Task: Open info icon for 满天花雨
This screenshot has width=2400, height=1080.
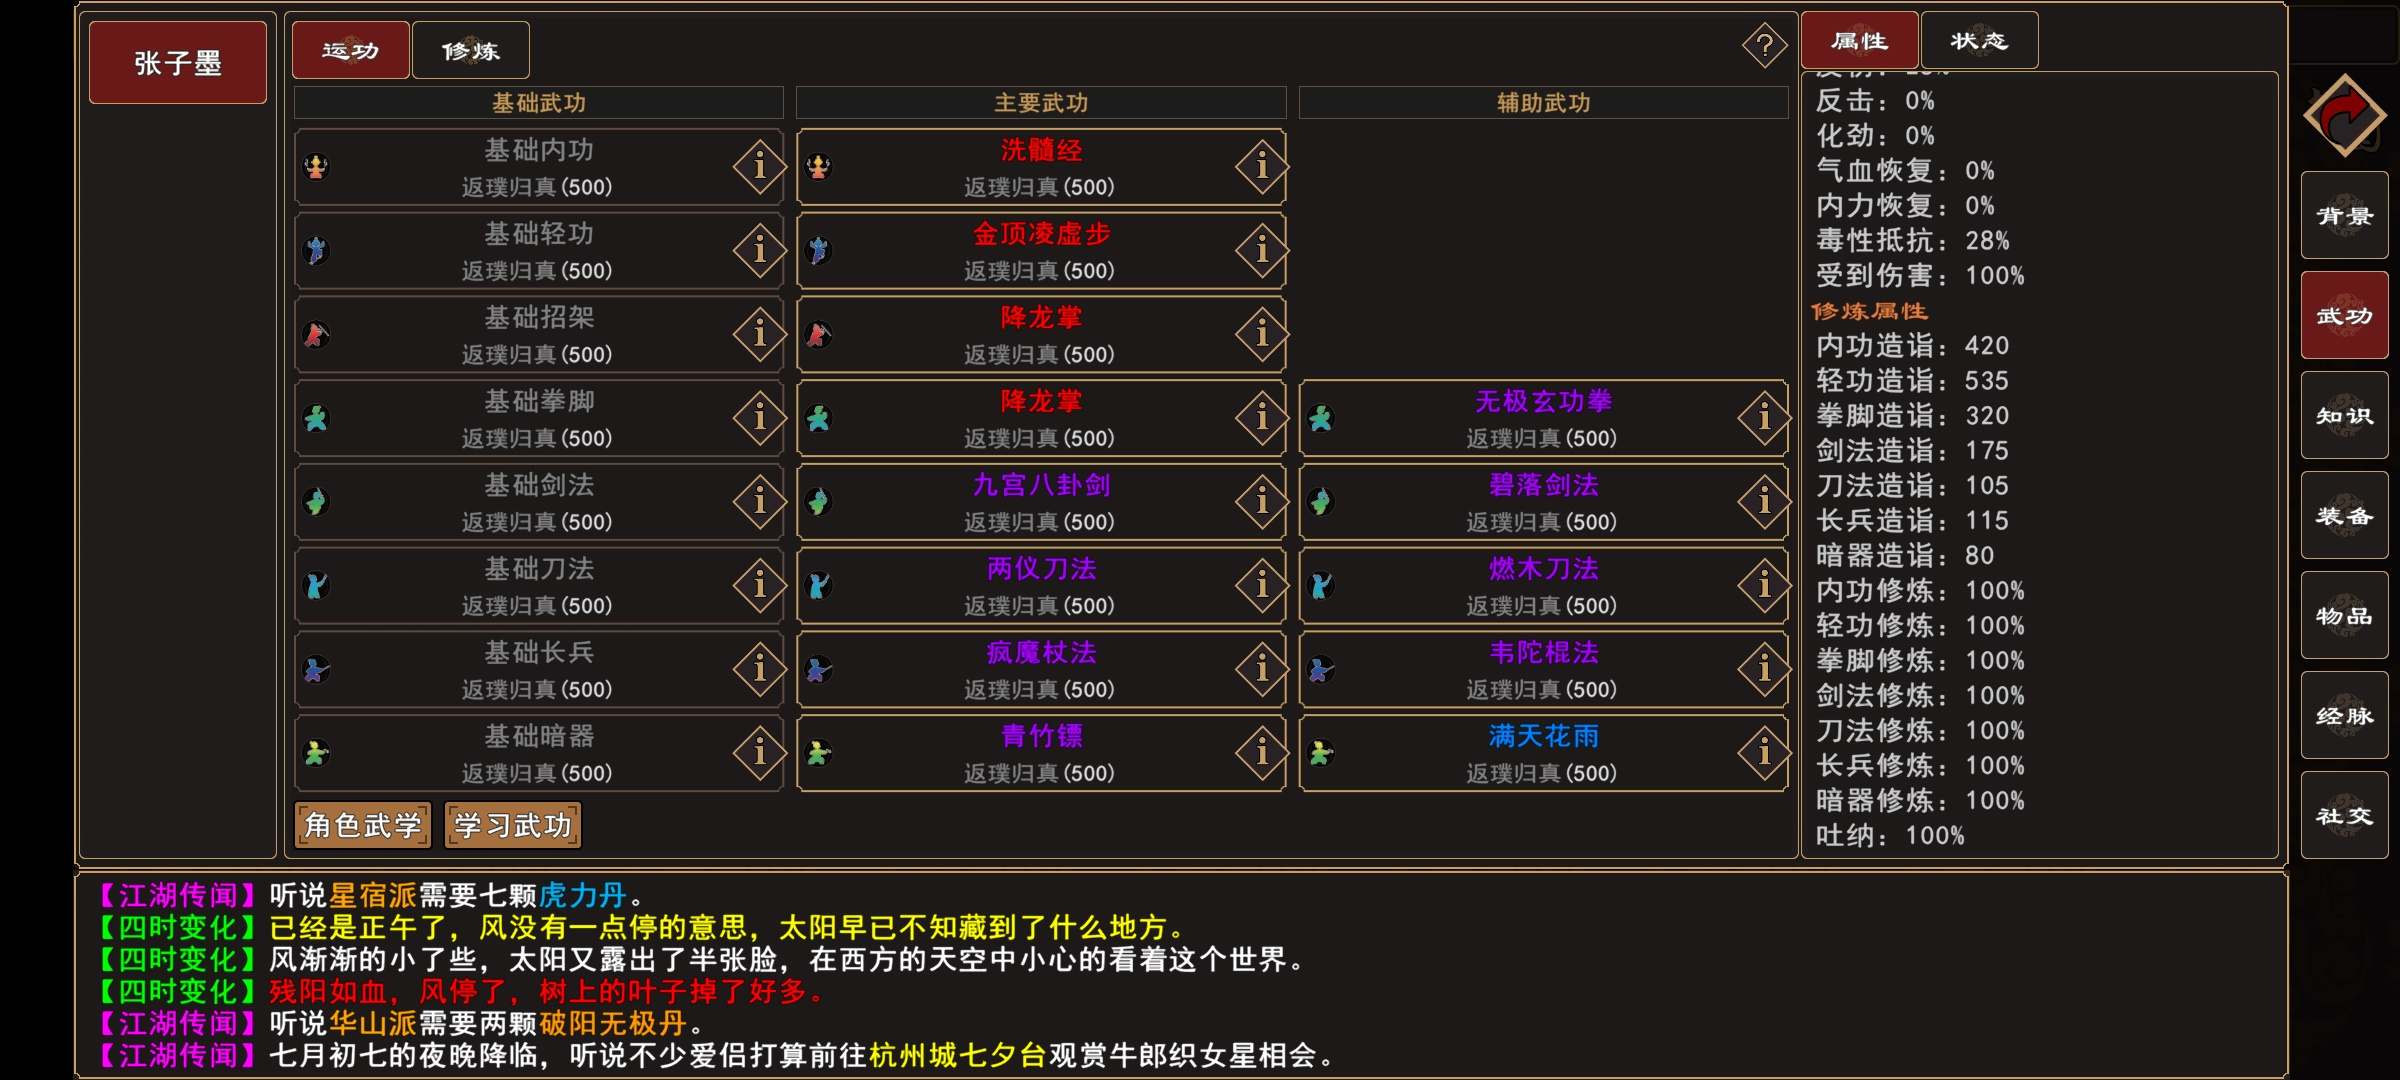Action: pyautogui.click(x=1764, y=752)
